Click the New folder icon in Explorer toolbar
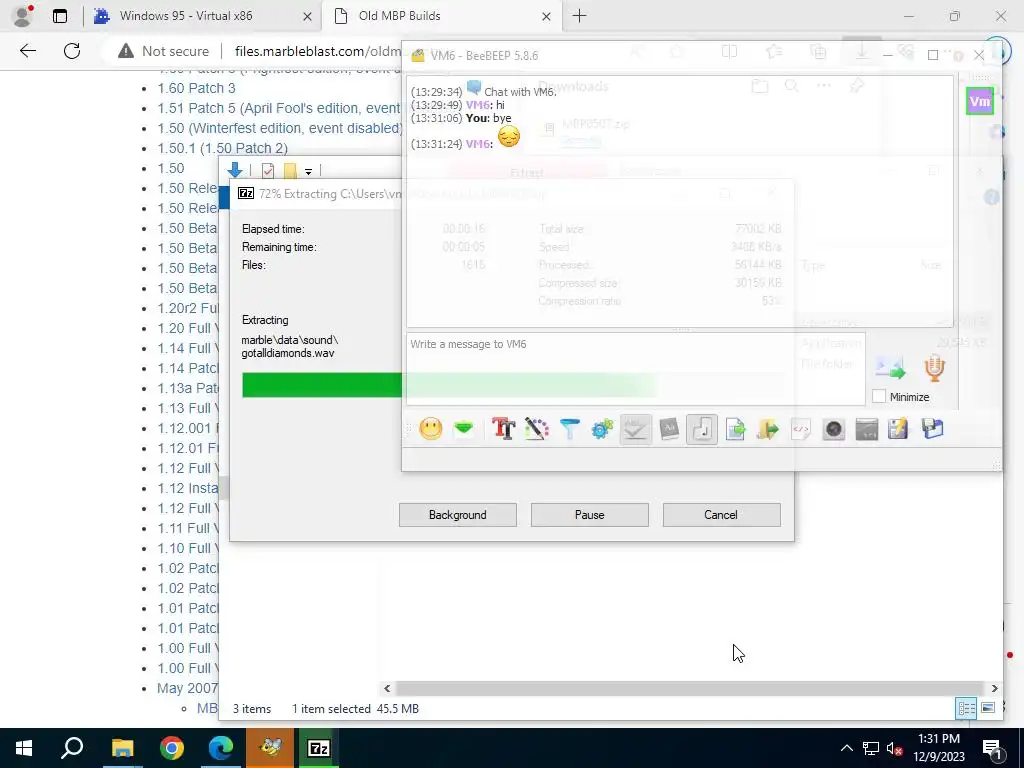The height and width of the screenshot is (768, 1024). pyautogui.click(x=290, y=170)
